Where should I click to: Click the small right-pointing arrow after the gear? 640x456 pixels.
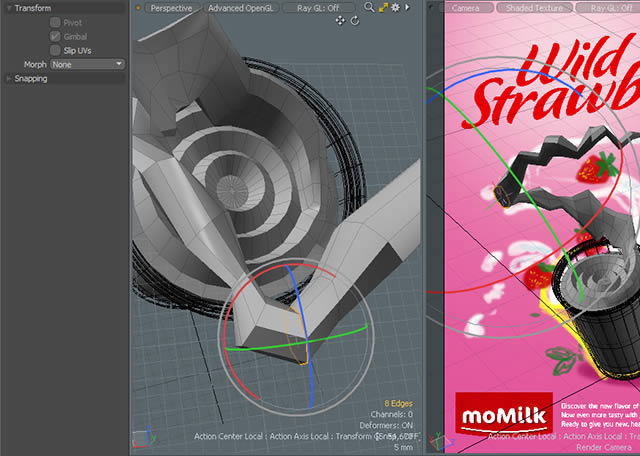(x=407, y=7)
